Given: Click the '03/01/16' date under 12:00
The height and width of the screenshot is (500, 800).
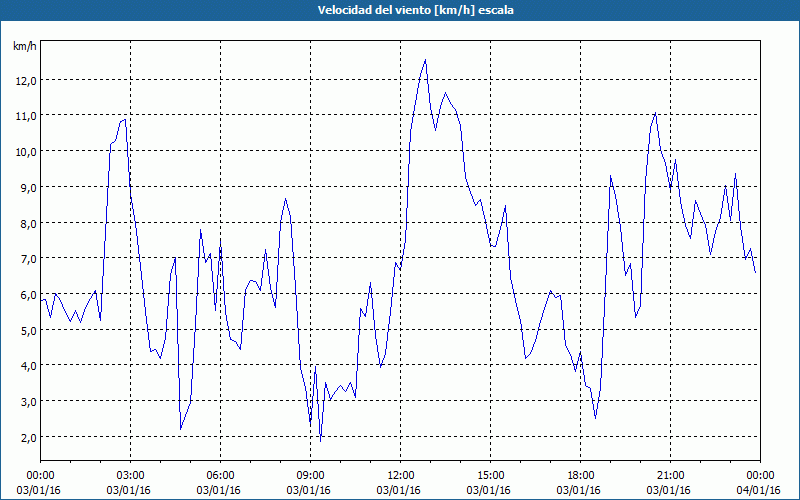Looking at the screenshot, I should point(398,490).
